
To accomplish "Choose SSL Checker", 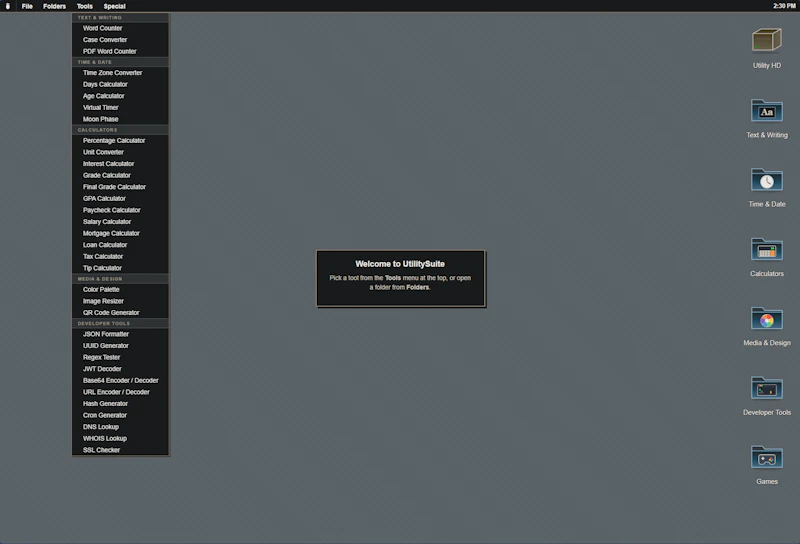I will [120, 450].
